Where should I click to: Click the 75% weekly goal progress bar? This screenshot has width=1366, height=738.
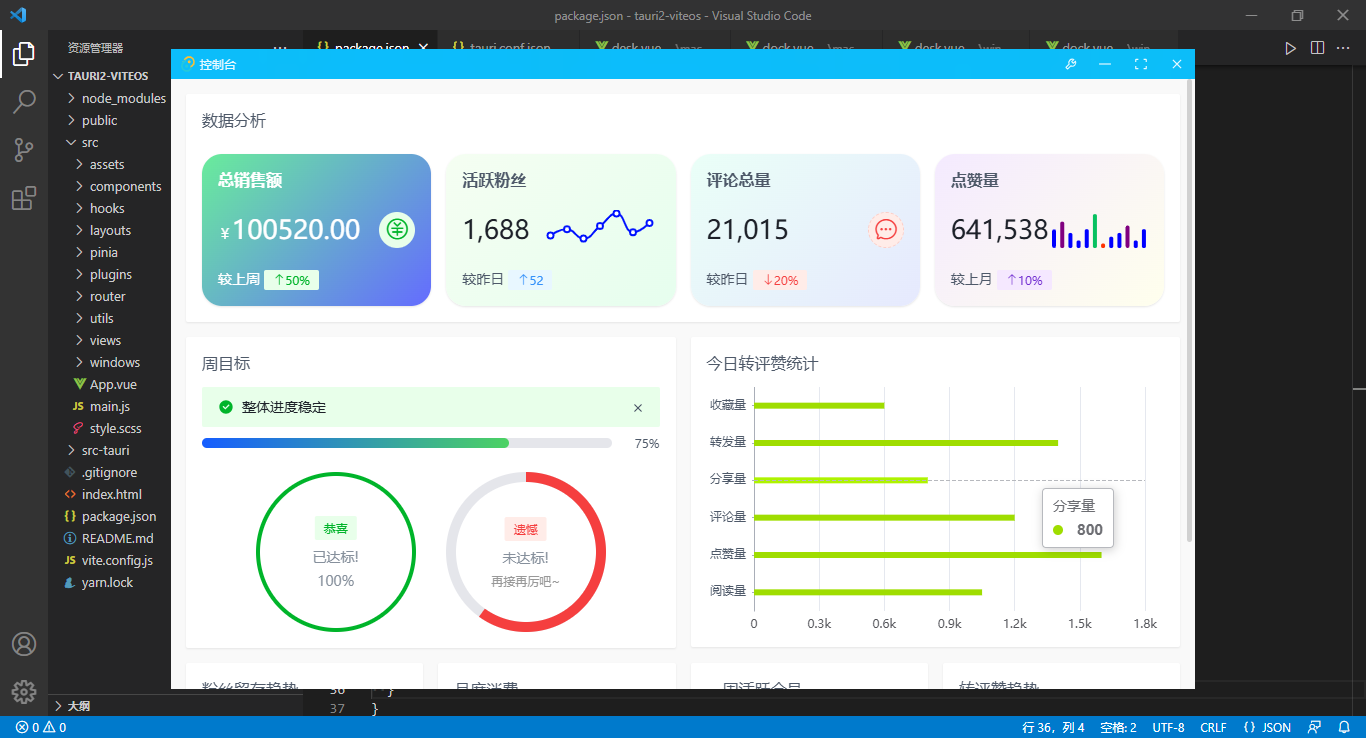click(x=407, y=442)
